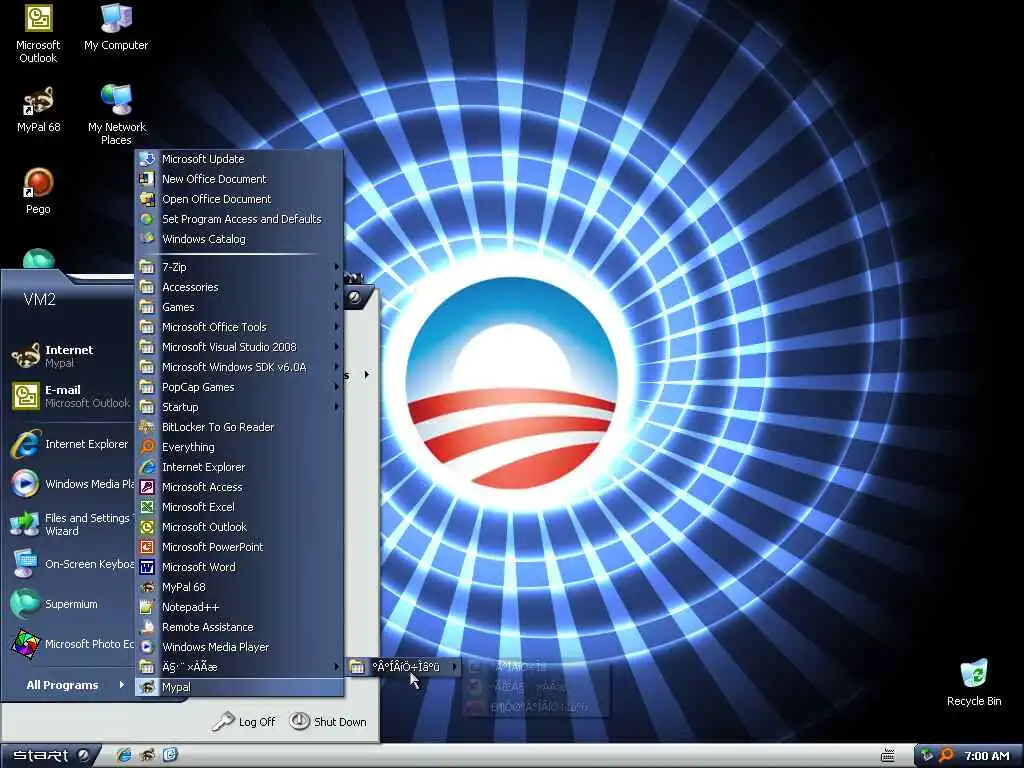Click the 7:00 AM taskbar clock
This screenshot has height=768, width=1024.
tap(987, 756)
